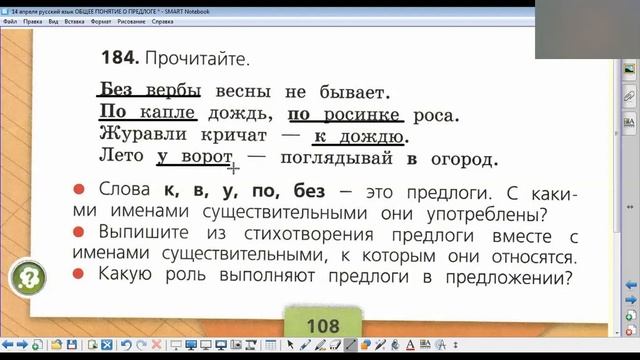The width and height of the screenshot is (640, 360).
Task: Go to next page from side panel arrow
Action: pyautogui.click(x=631, y=300)
